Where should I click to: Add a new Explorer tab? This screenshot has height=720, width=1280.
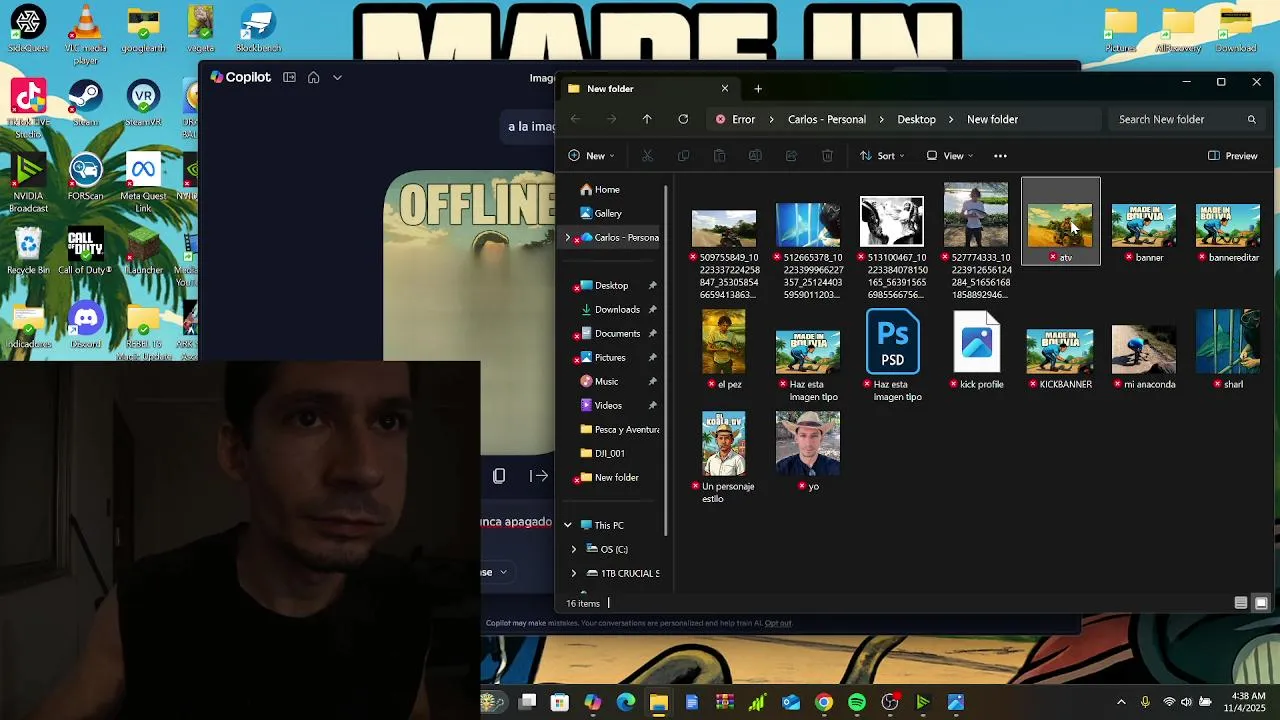tap(758, 88)
